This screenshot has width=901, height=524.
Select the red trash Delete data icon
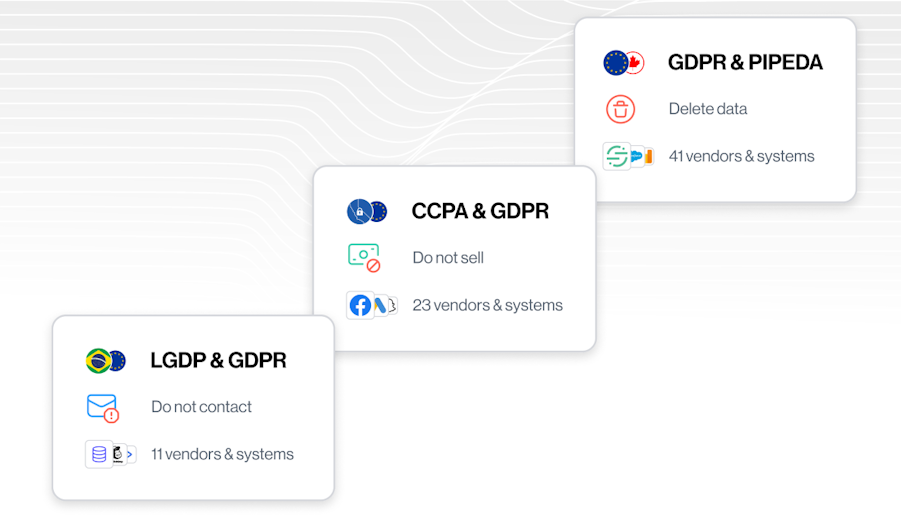coord(621,109)
